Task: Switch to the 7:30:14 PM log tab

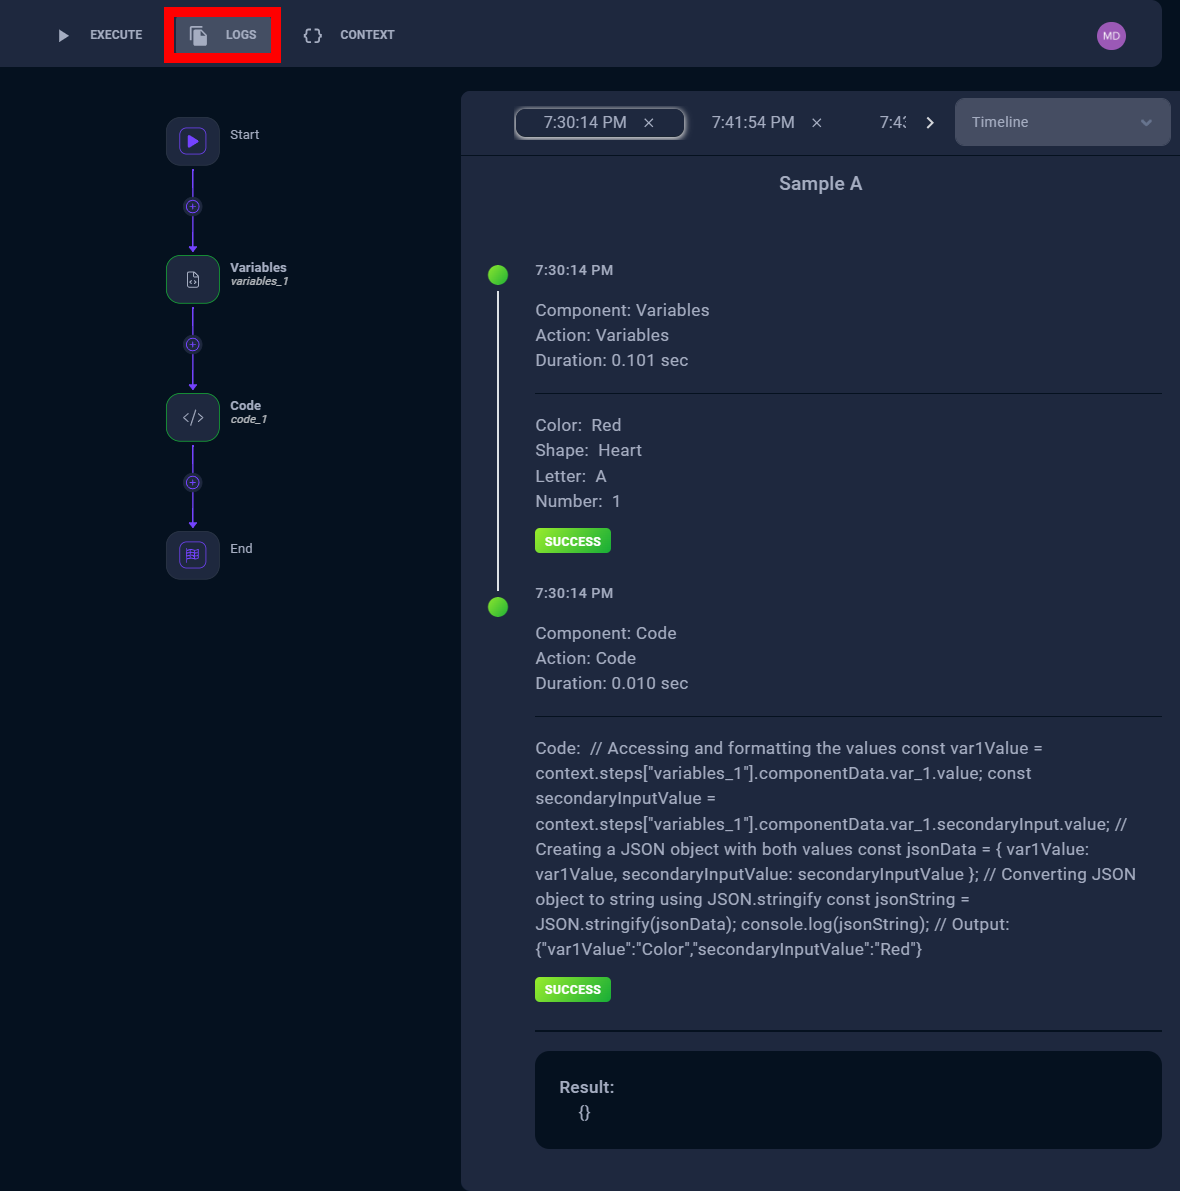Action: [x=584, y=123]
